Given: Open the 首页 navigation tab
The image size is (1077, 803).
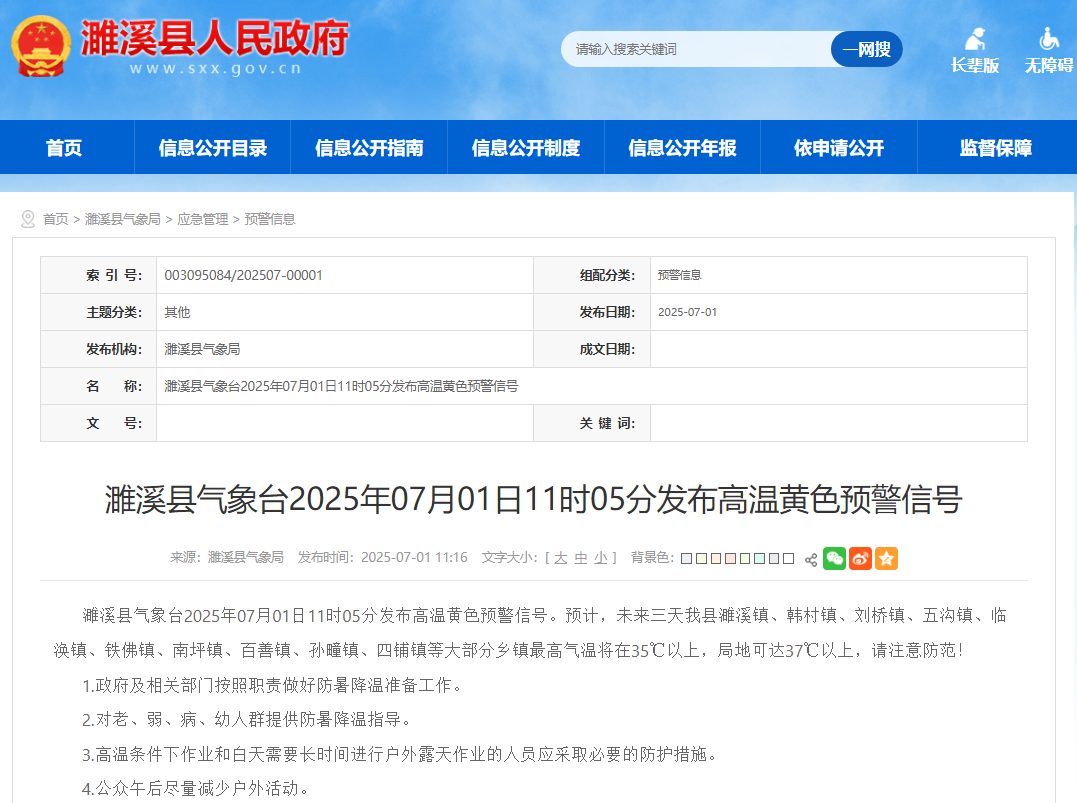Looking at the screenshot, I should click(64, 148).
